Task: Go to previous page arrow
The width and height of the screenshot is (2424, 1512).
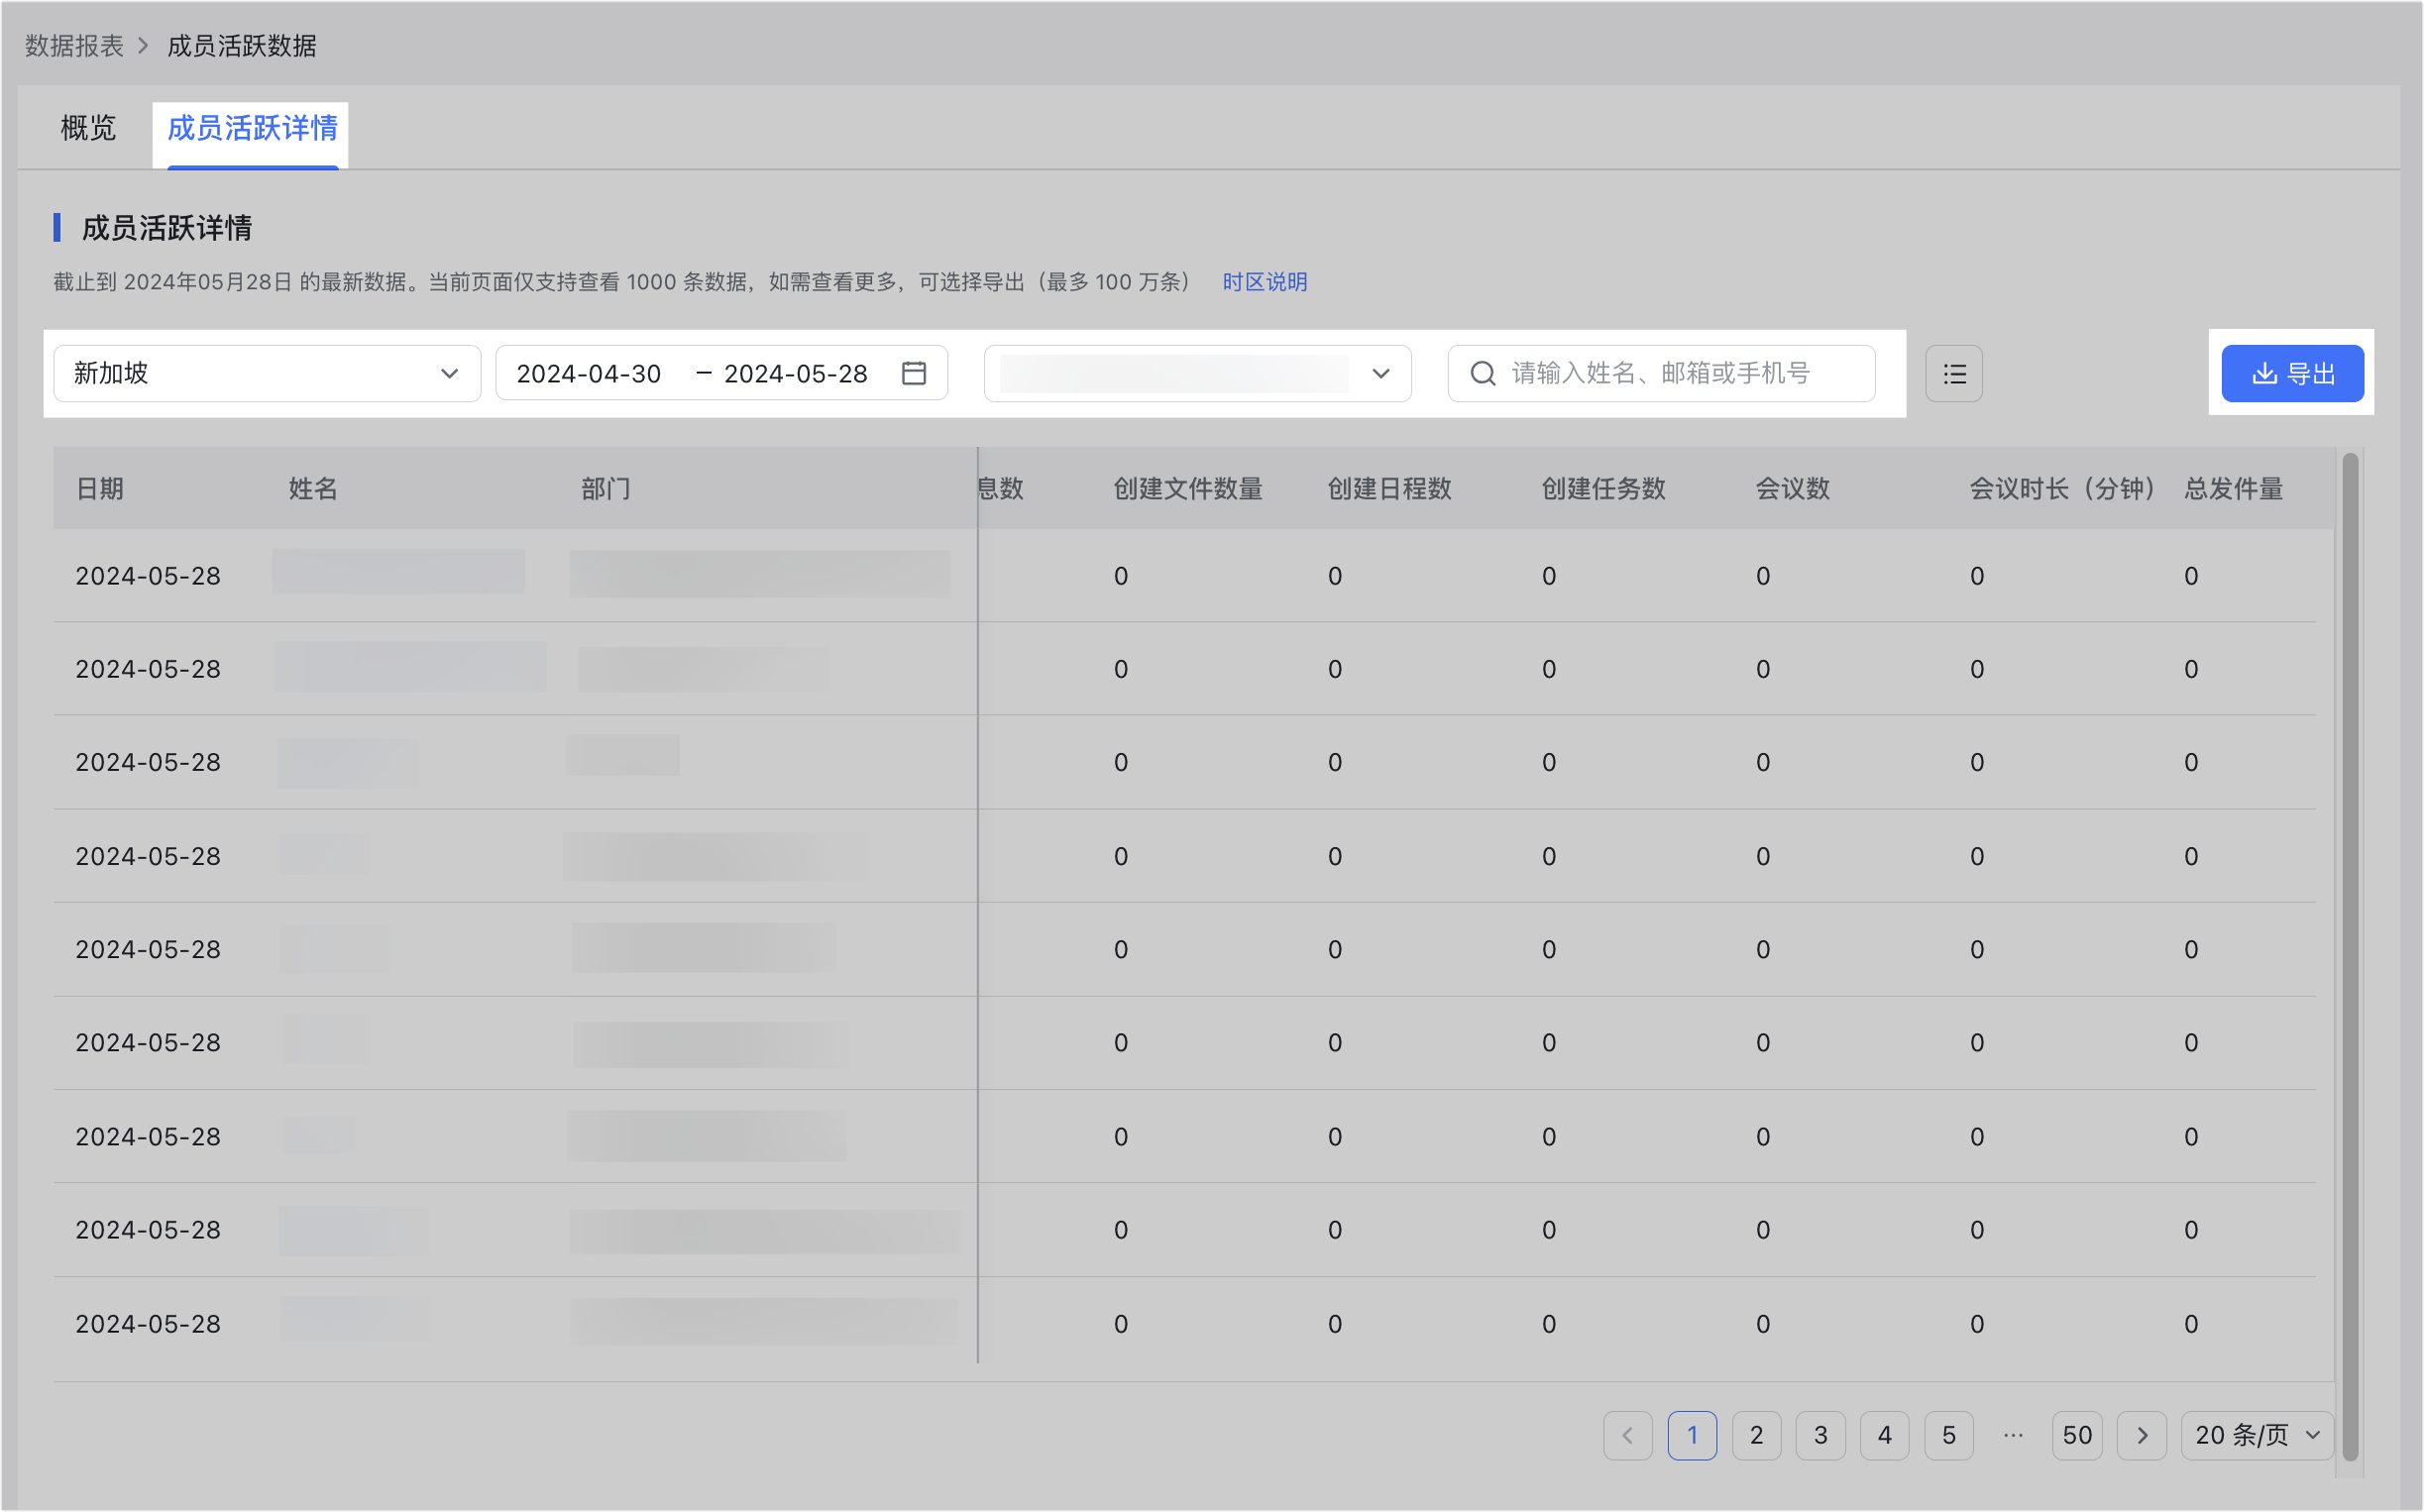Action: [1627, 1435]
